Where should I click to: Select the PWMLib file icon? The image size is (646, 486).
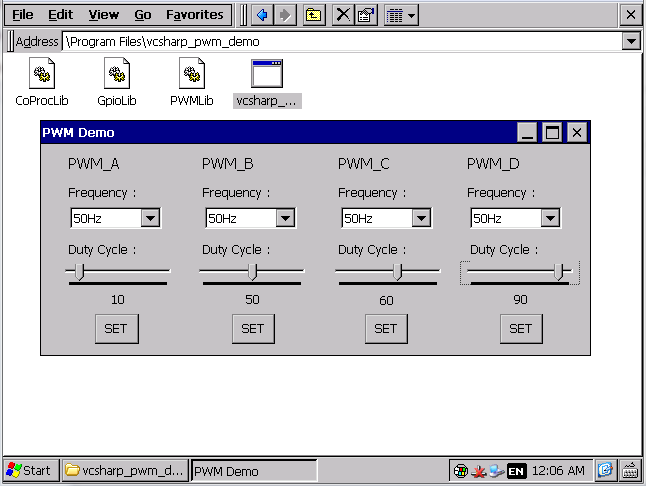coord(192,82)
